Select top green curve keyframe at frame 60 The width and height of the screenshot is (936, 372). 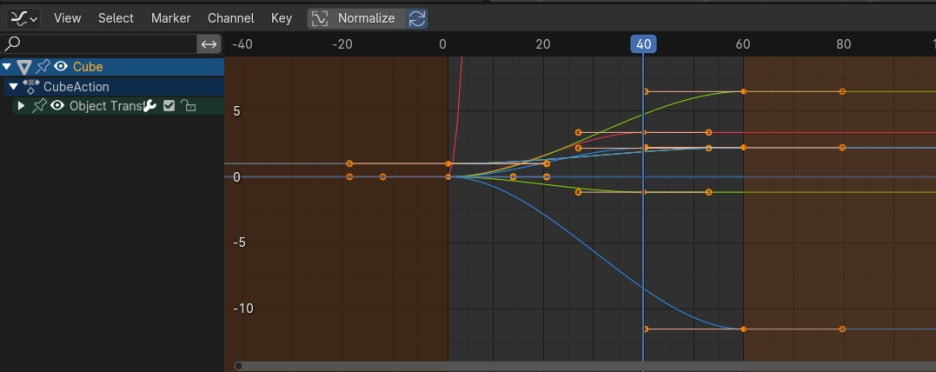coord(743,91)
